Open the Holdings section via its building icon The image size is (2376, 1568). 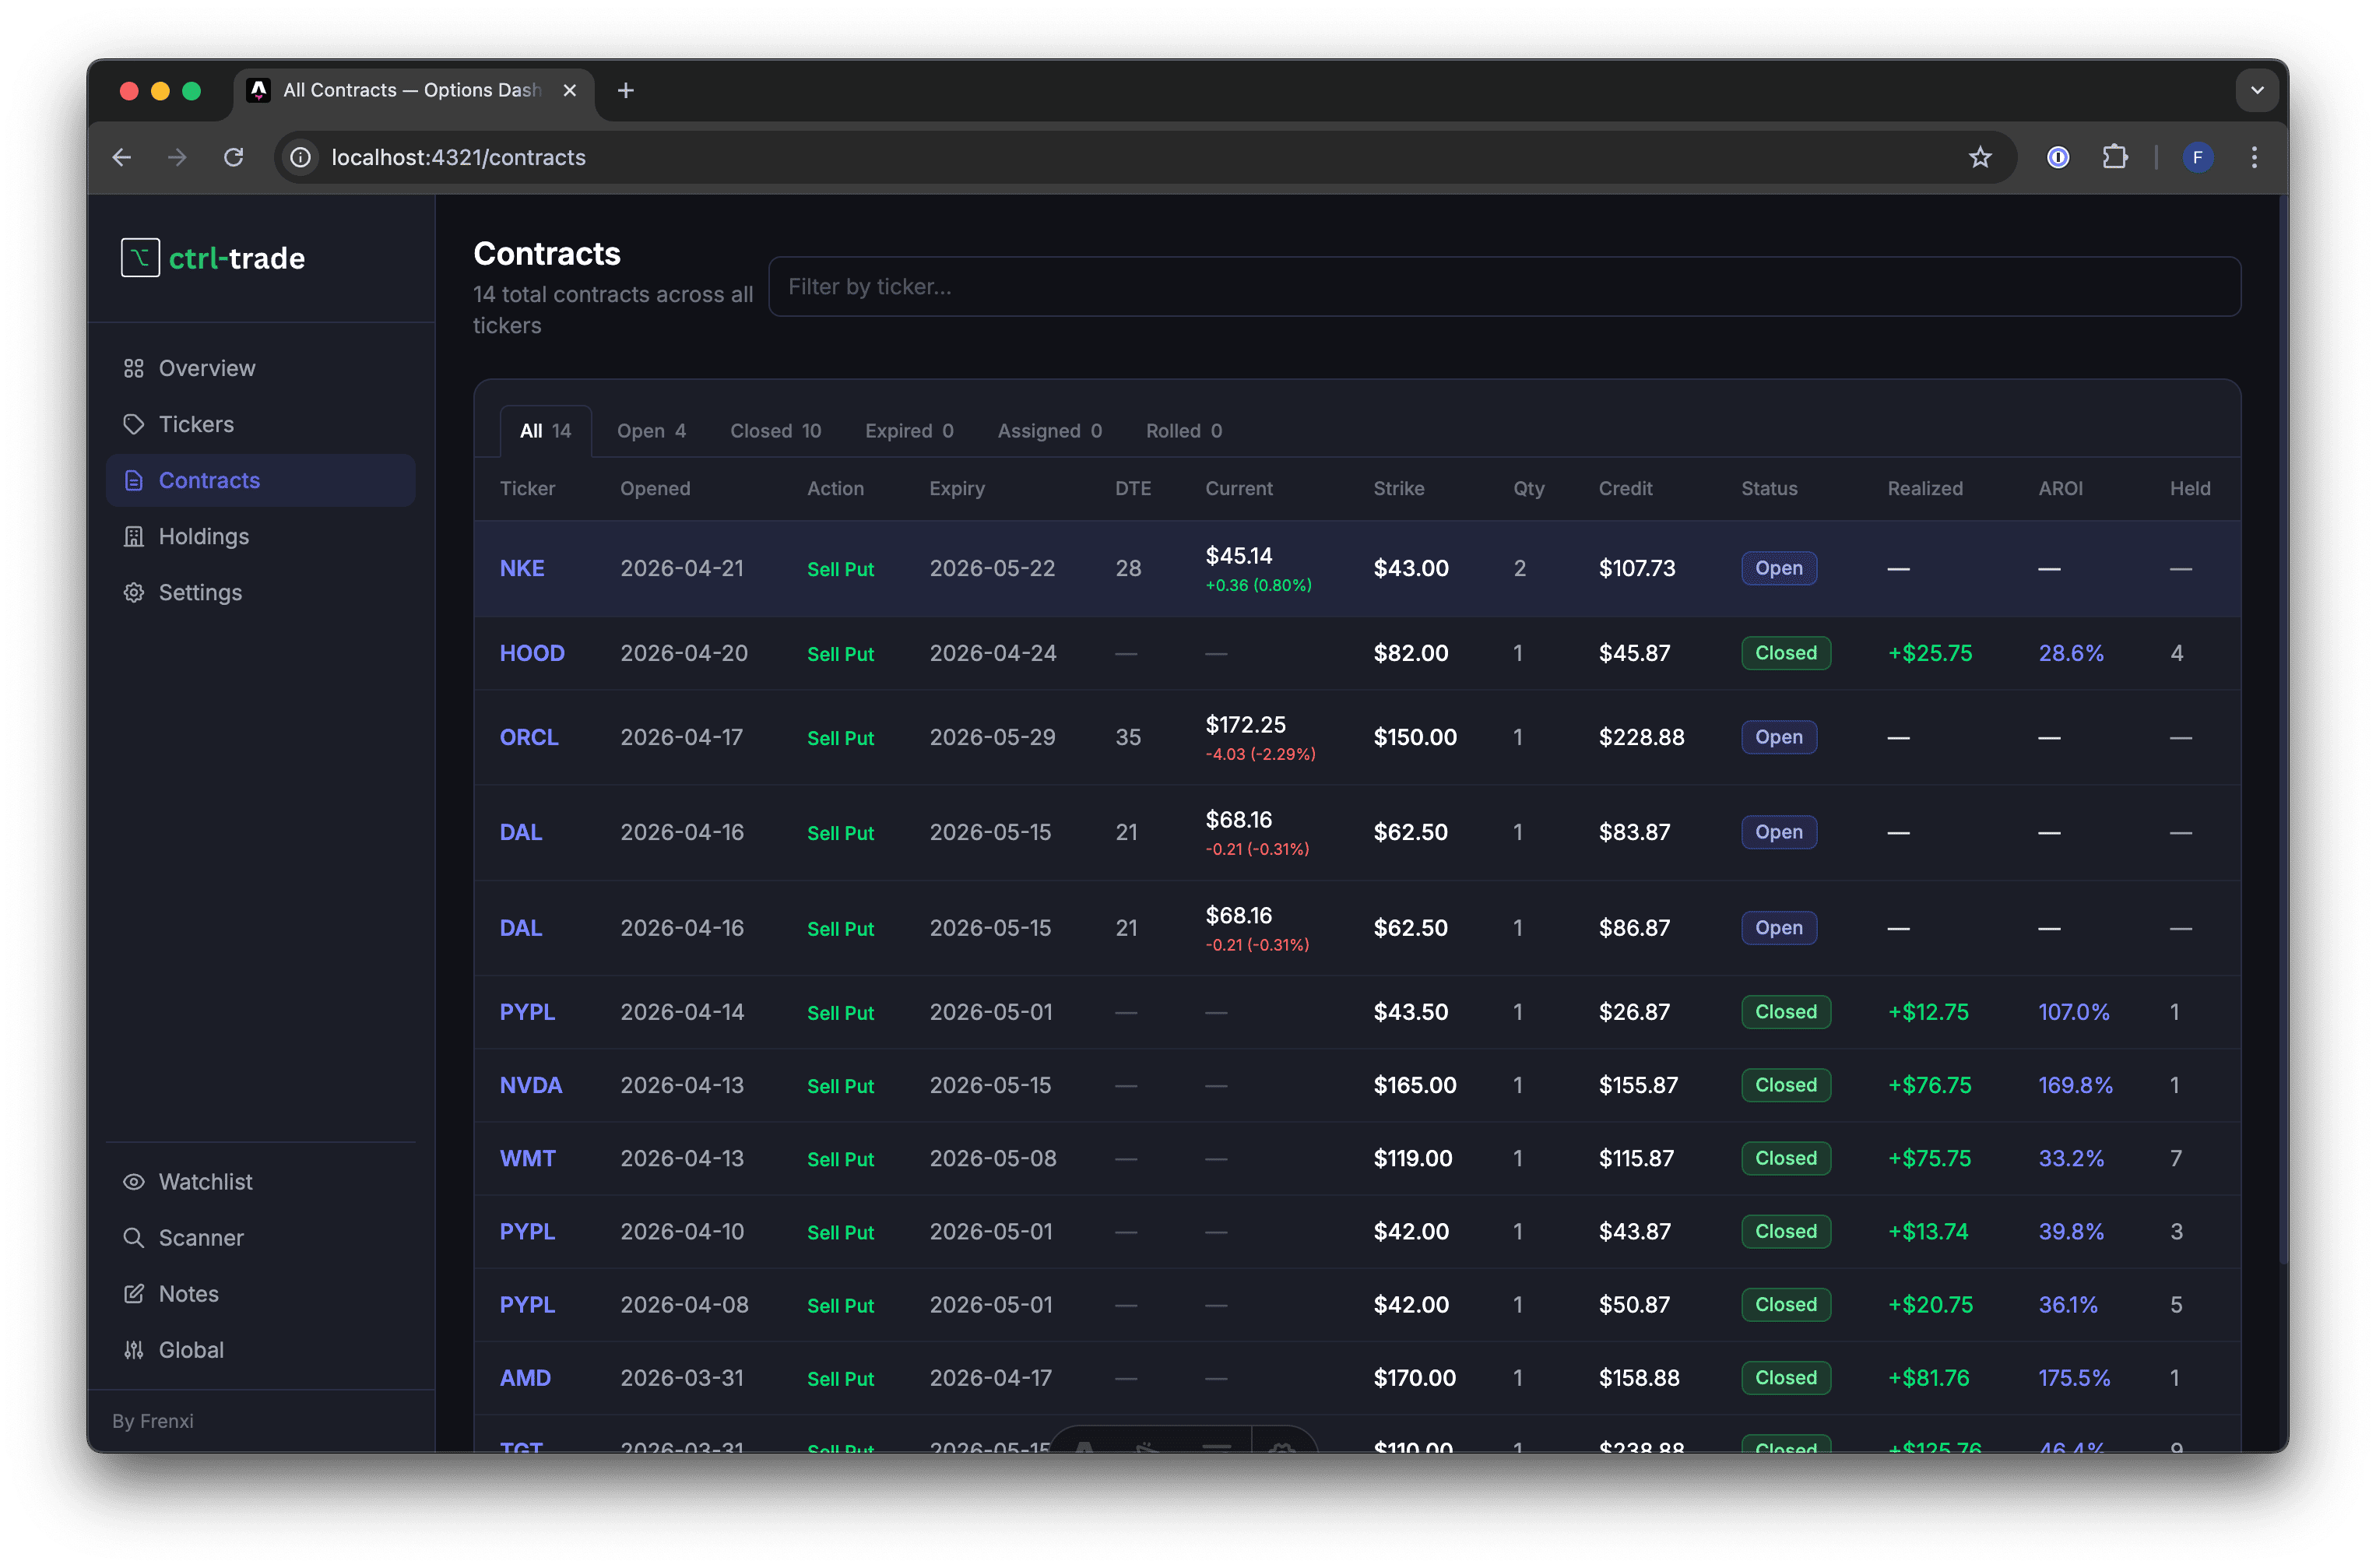point(134,536)
